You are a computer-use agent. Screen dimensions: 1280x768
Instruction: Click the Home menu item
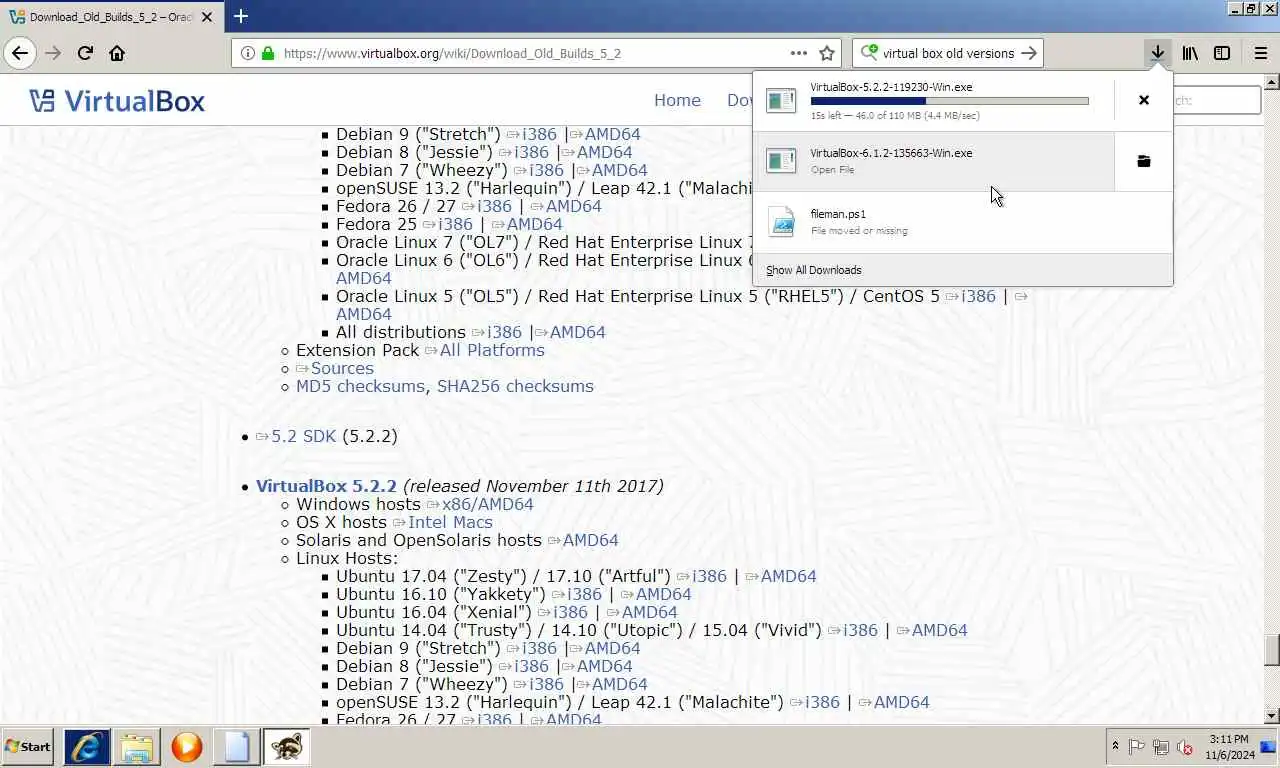(677, 100)
